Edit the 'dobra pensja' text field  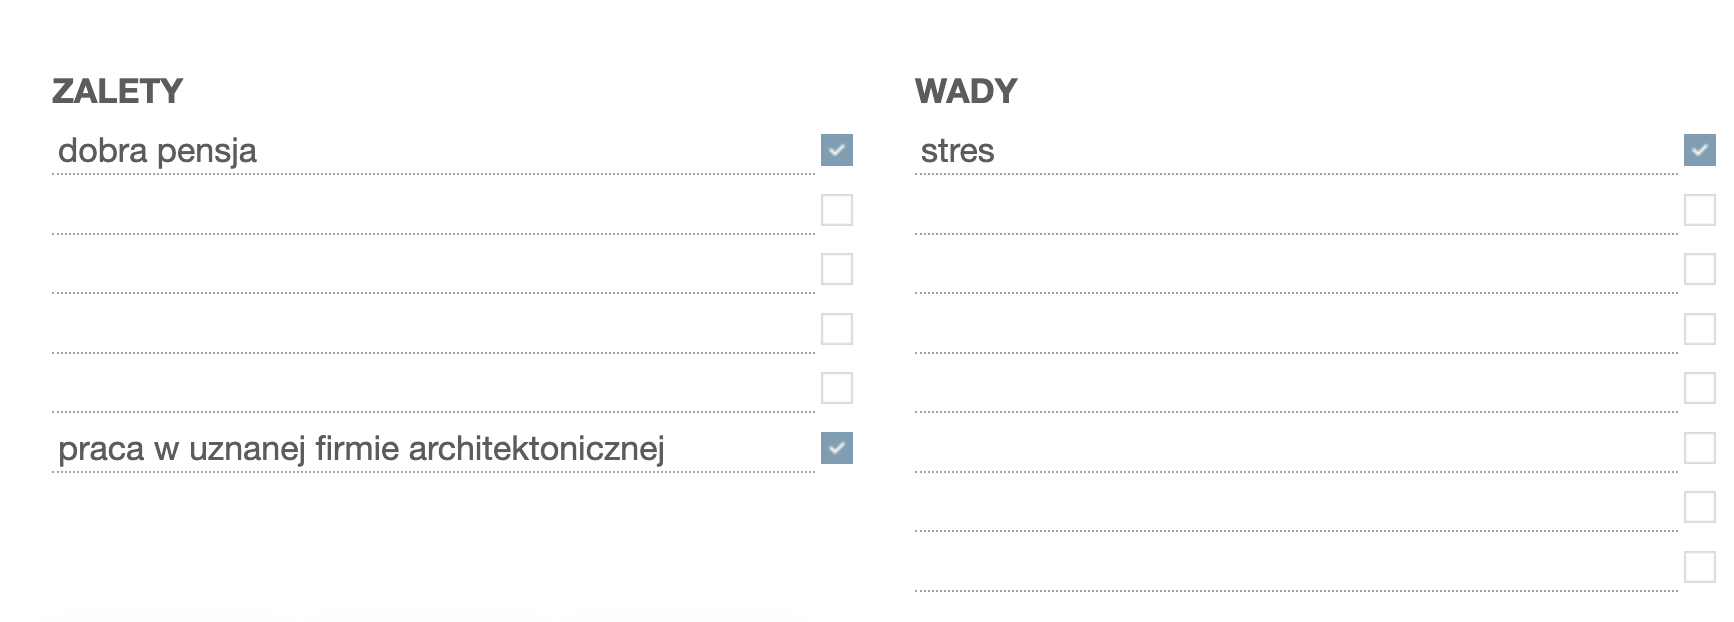coord(433,151)
